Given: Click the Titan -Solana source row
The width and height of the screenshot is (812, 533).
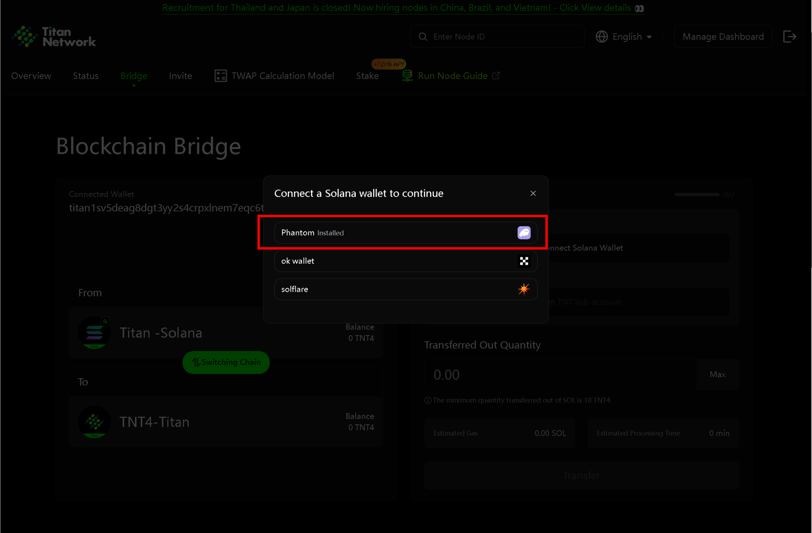Looking at the screenshot, I should [x=226, y=333].
